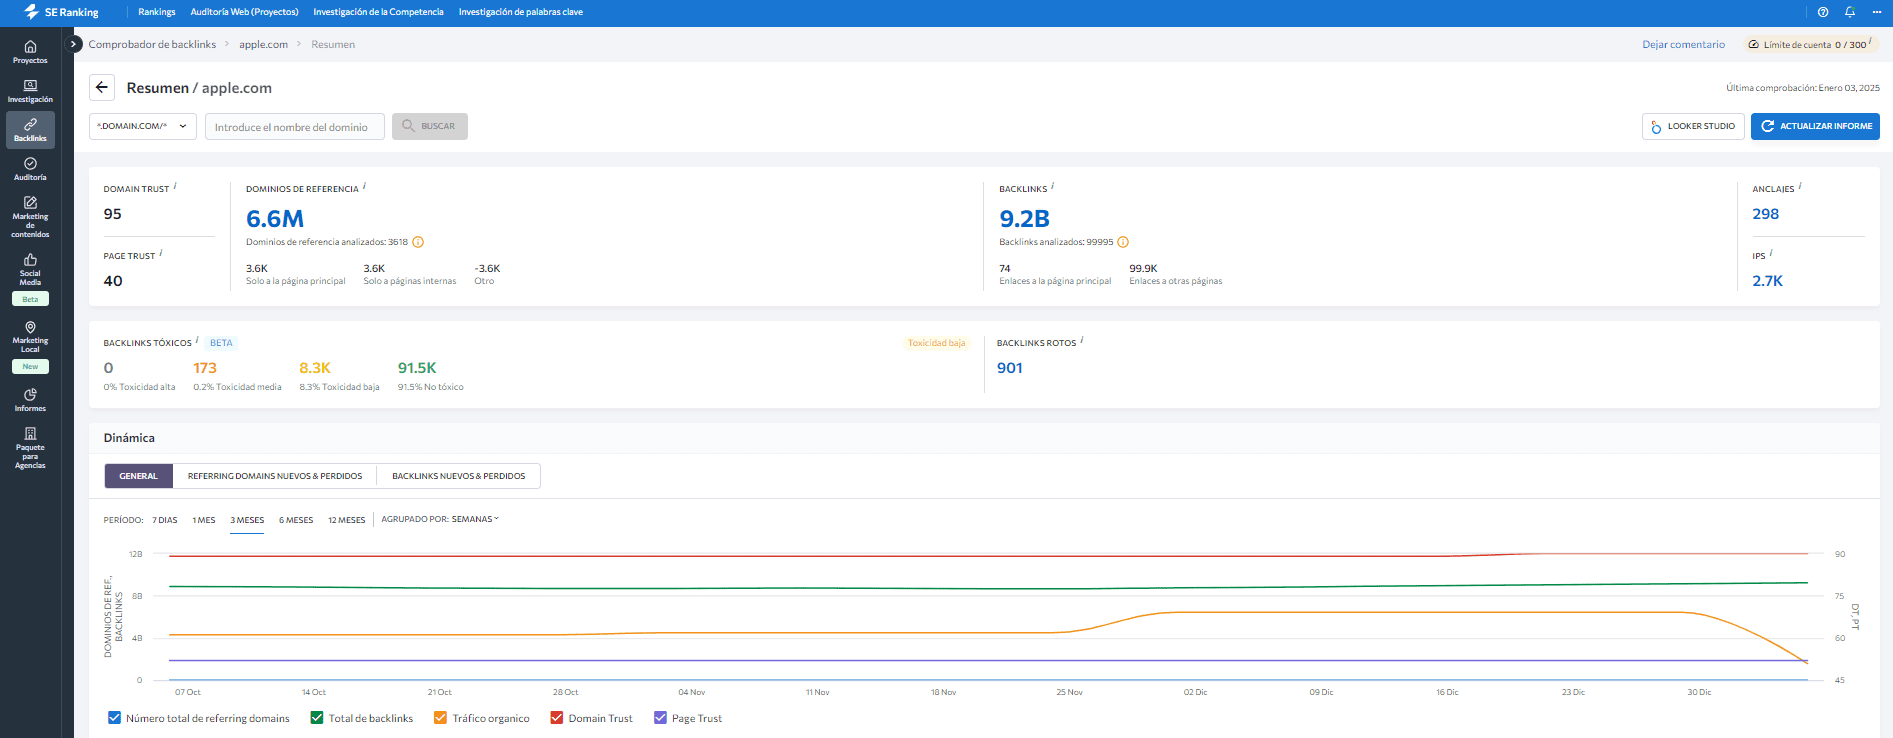
Task: Click Anclajes info icon
Action: point(1800,185)
